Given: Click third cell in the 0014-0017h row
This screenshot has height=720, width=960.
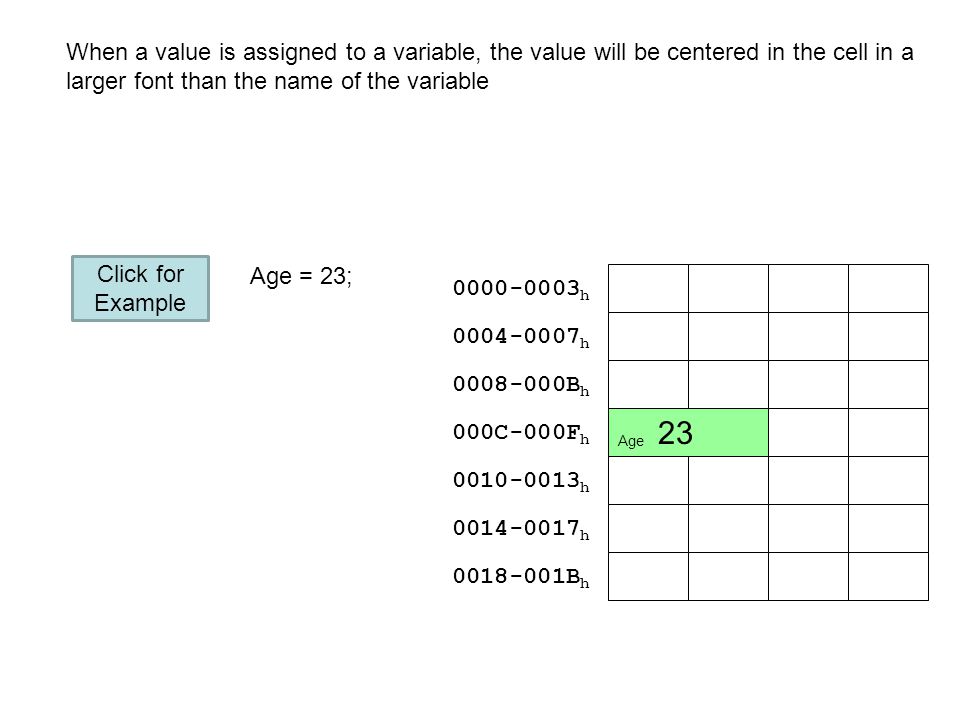Looking at the screenshot, I should point(808,528).
